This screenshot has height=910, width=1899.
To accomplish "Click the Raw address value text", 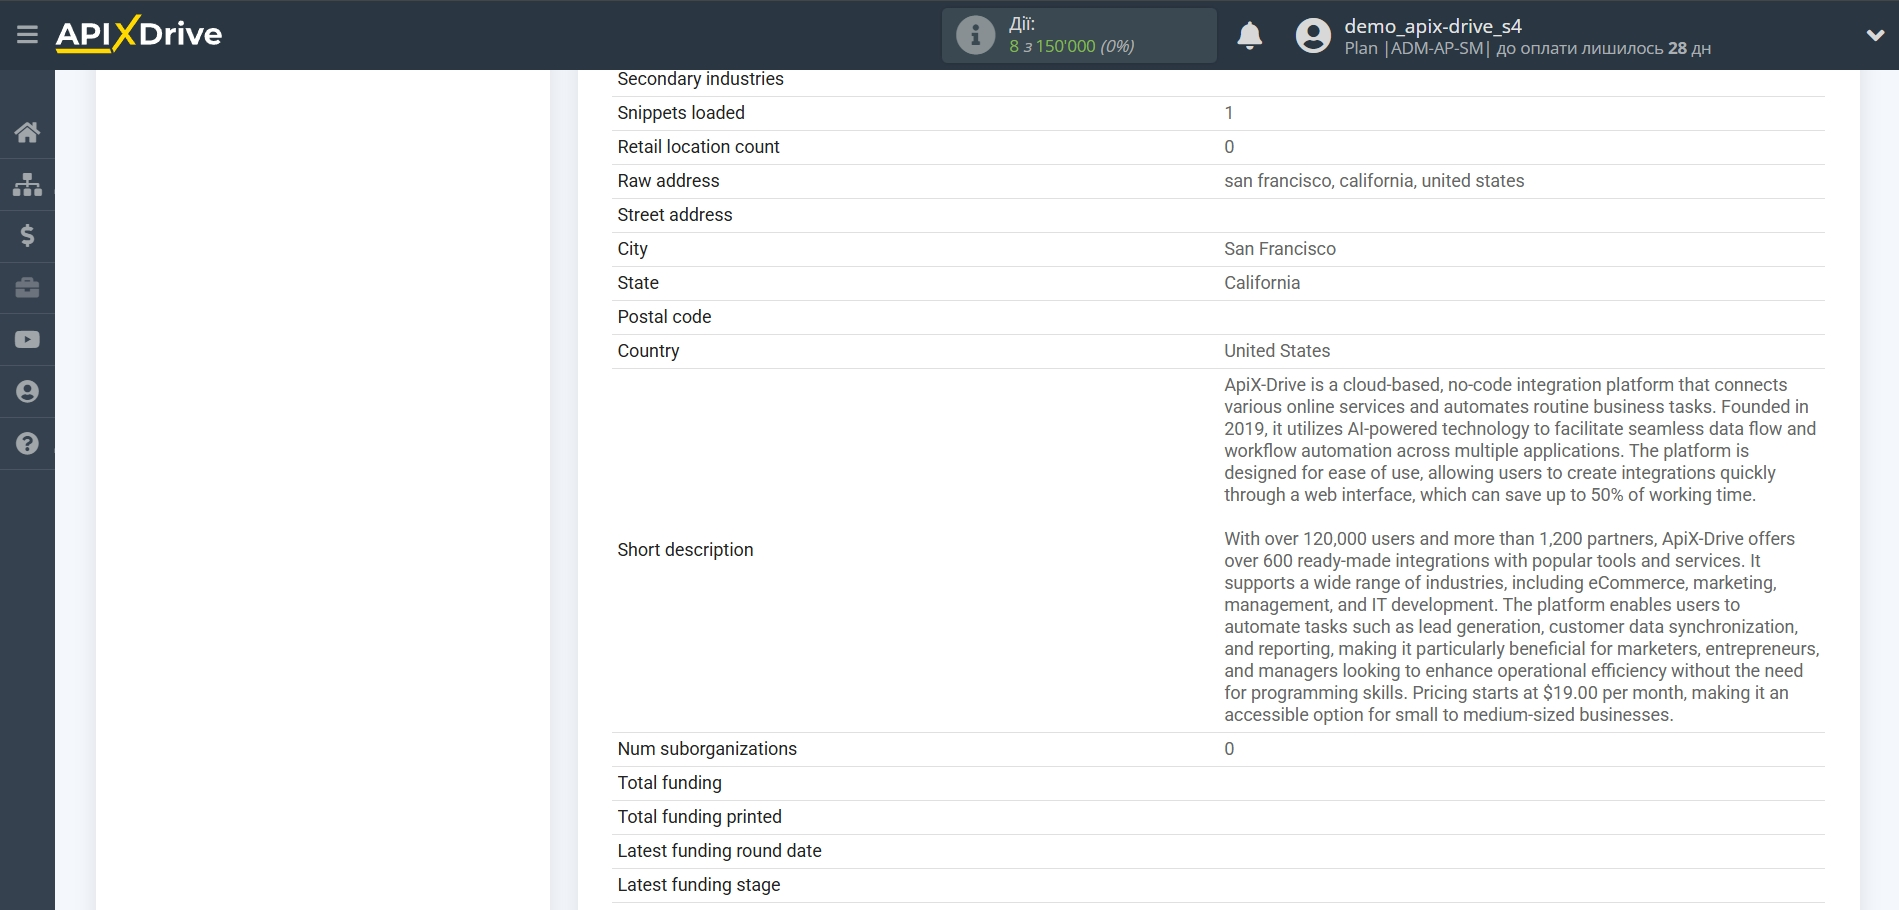I will click(1373, 181).
